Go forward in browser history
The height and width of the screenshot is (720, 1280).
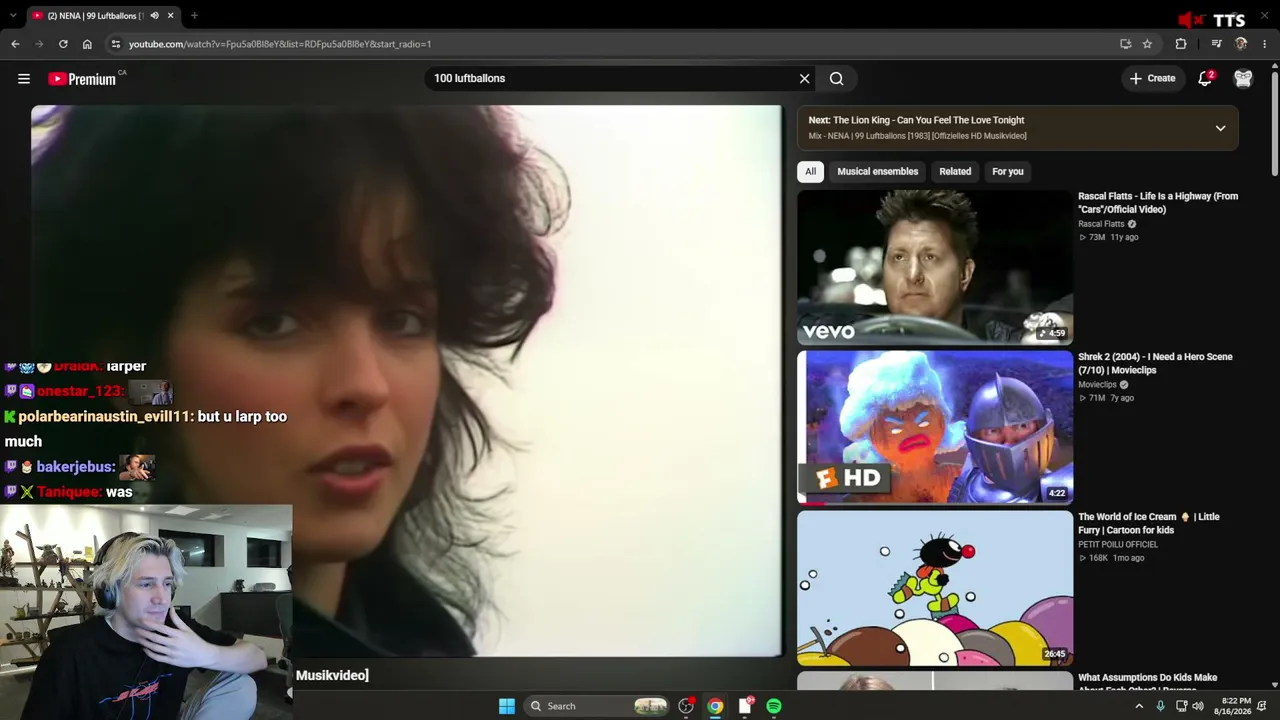[39, 44]
